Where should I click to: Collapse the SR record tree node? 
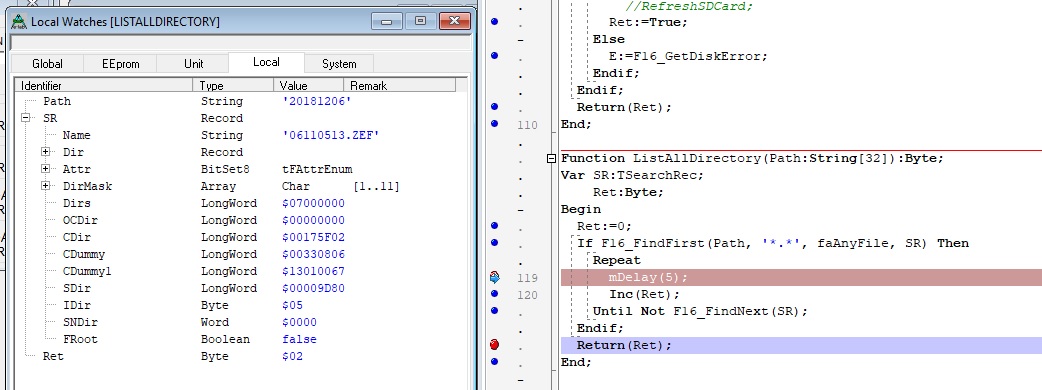pyautogui.click(x=26, y=118)
